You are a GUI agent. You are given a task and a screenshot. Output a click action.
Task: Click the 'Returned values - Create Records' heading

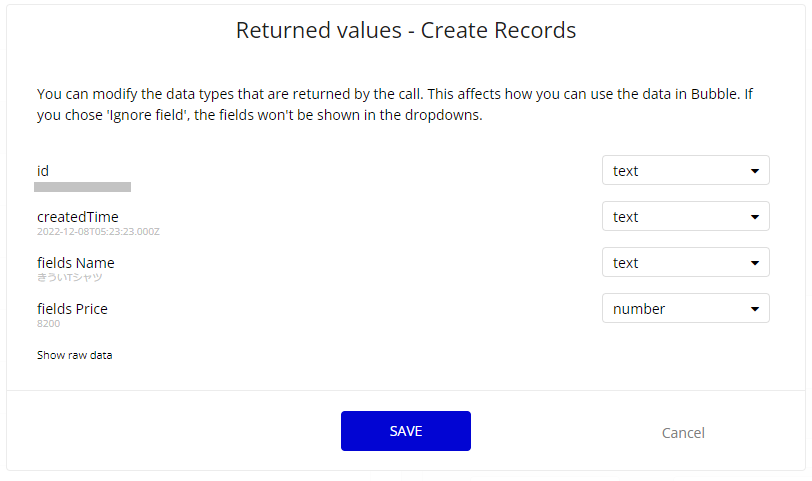tap(405, 30)
